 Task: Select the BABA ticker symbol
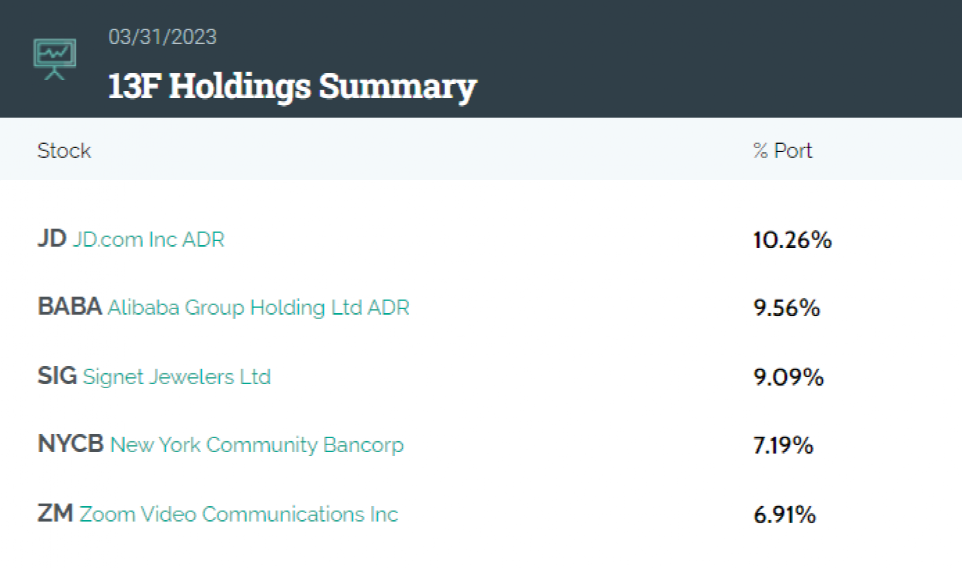[69, 307]
